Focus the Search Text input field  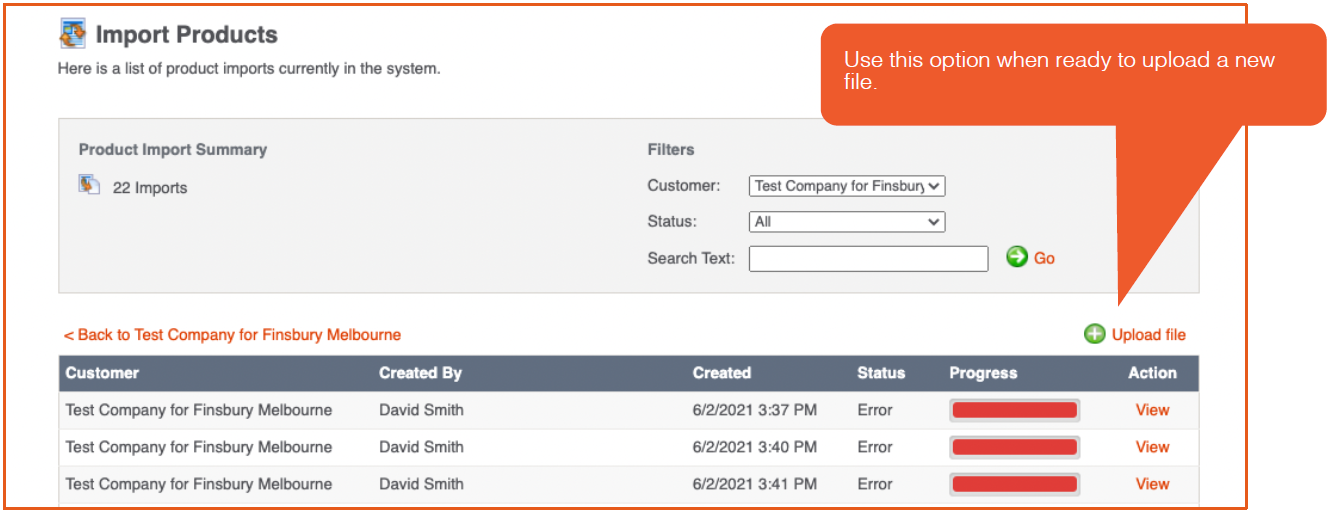tap(868, 258)
